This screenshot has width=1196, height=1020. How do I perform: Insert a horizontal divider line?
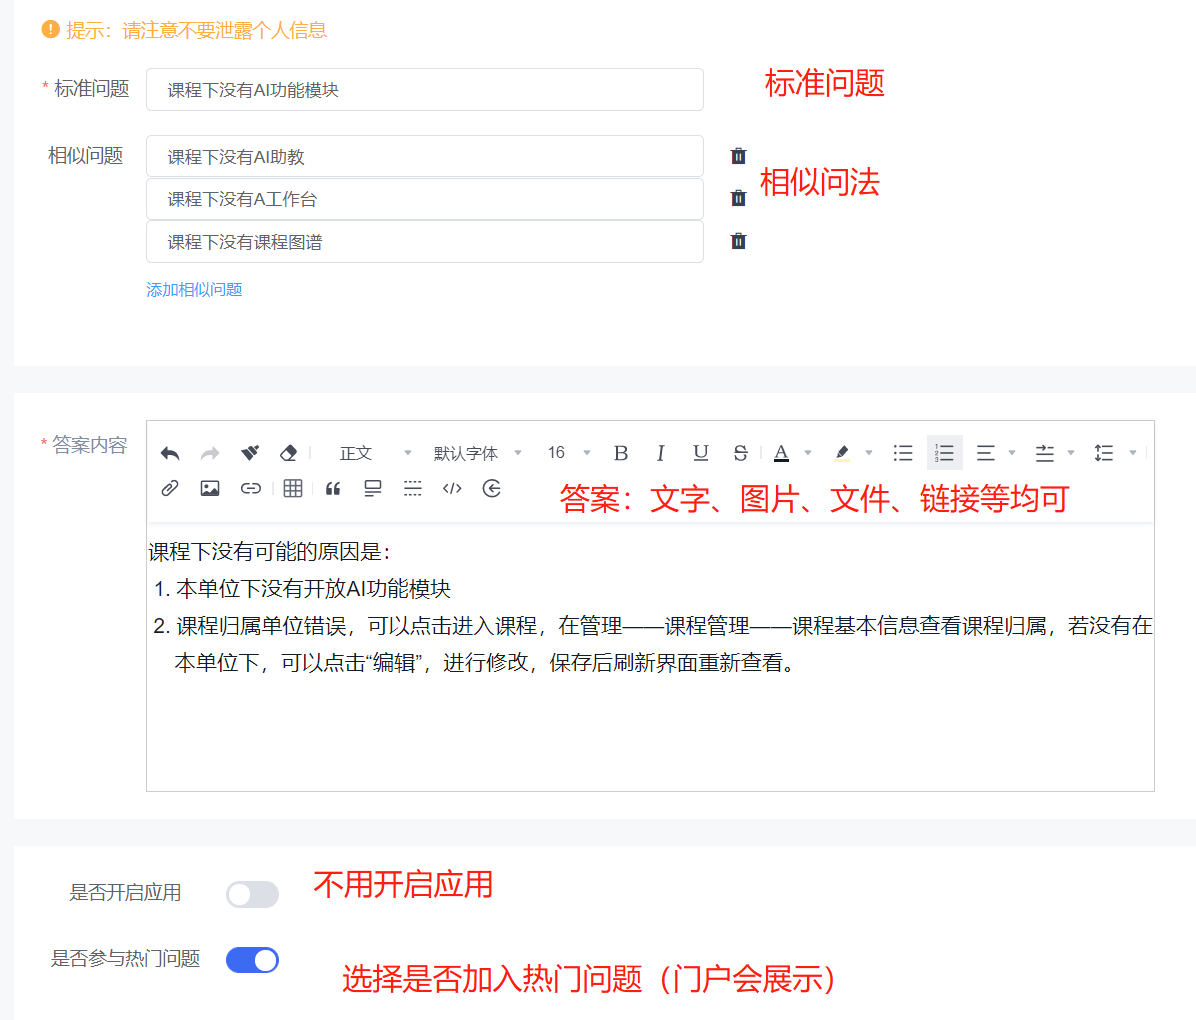(413, 488)
